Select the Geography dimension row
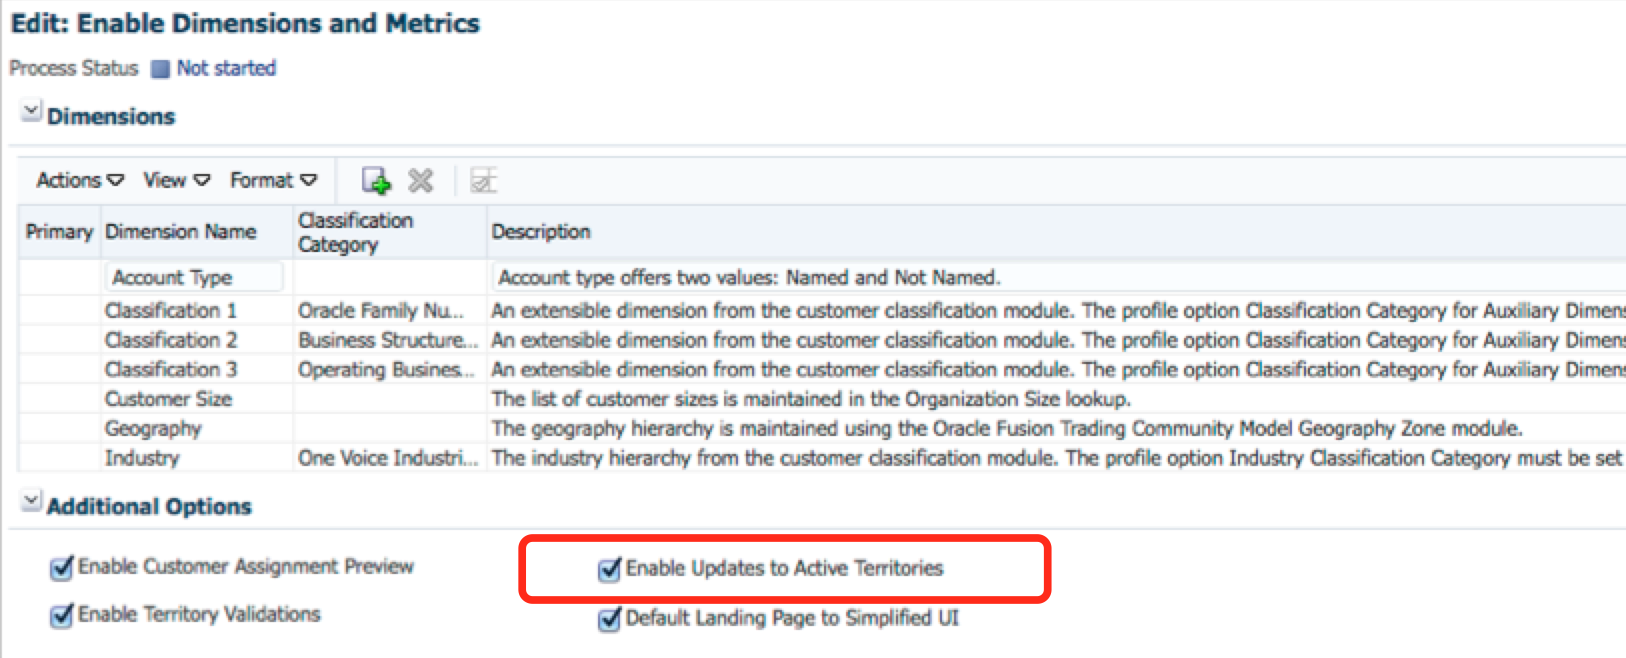This screenshot has height=658, width=1626. pyautogui.click(x=153, y=429)
